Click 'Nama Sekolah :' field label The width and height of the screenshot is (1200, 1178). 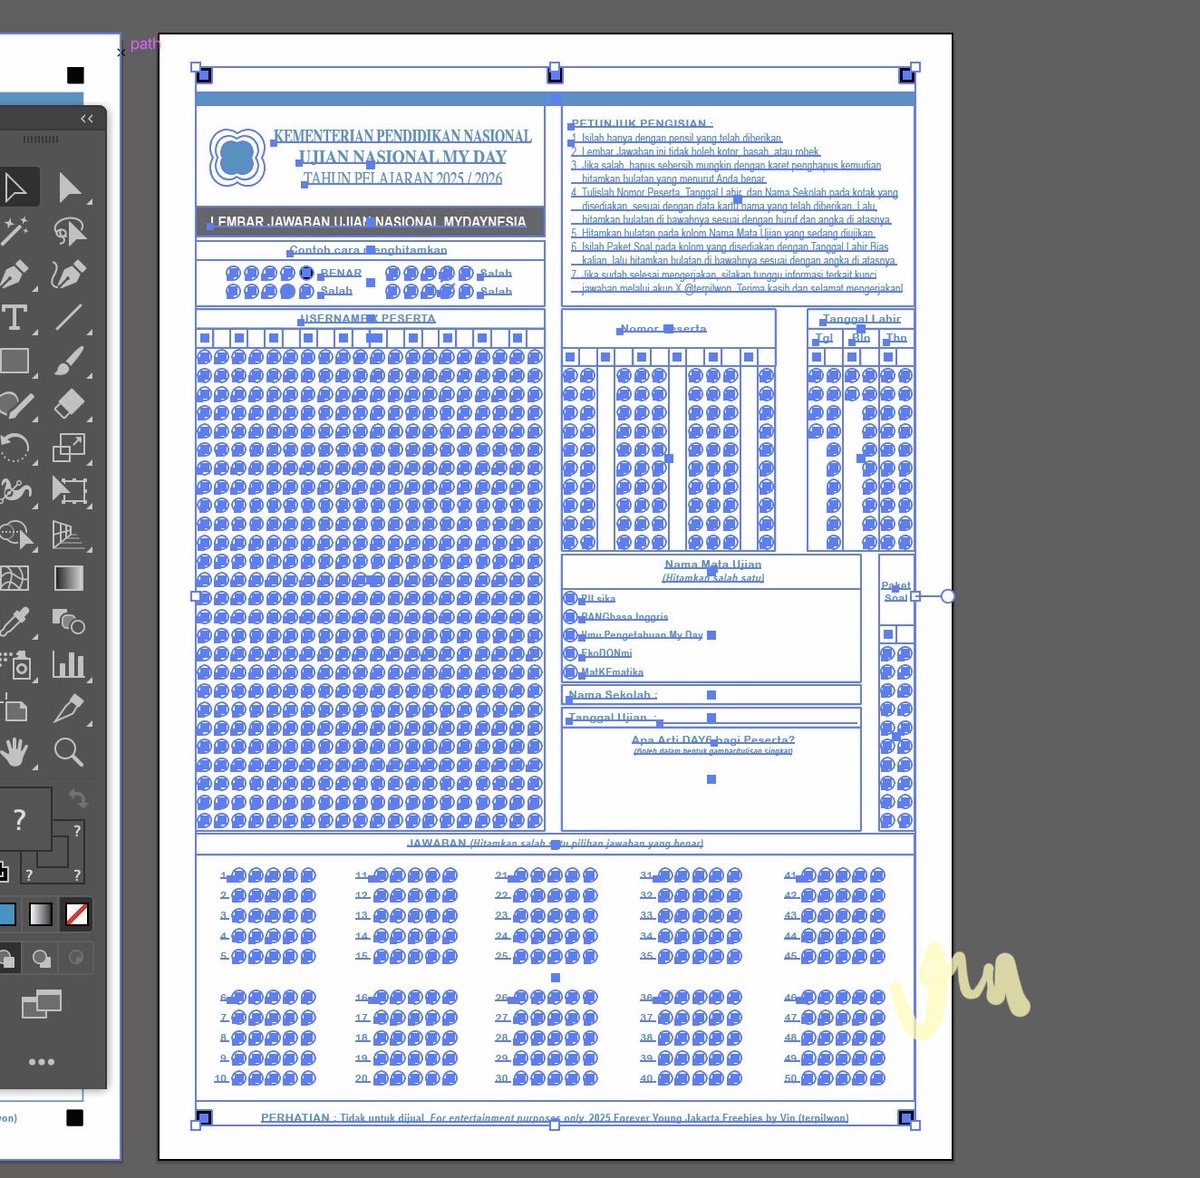pos(613,695)
